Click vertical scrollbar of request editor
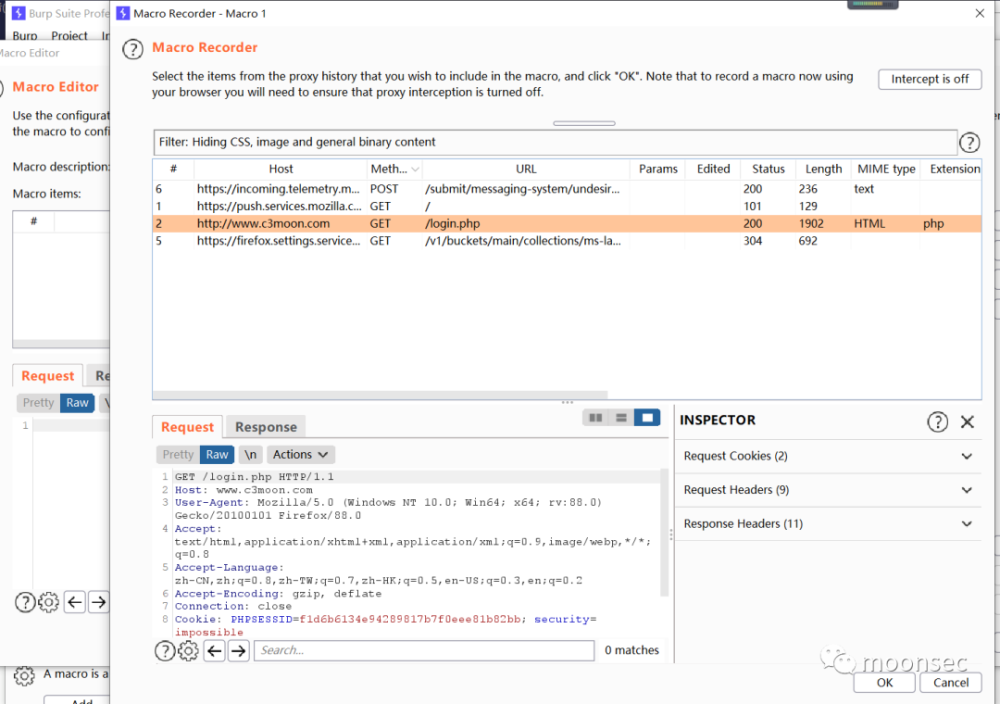1000x704 pixels. [x=663, y=532]
